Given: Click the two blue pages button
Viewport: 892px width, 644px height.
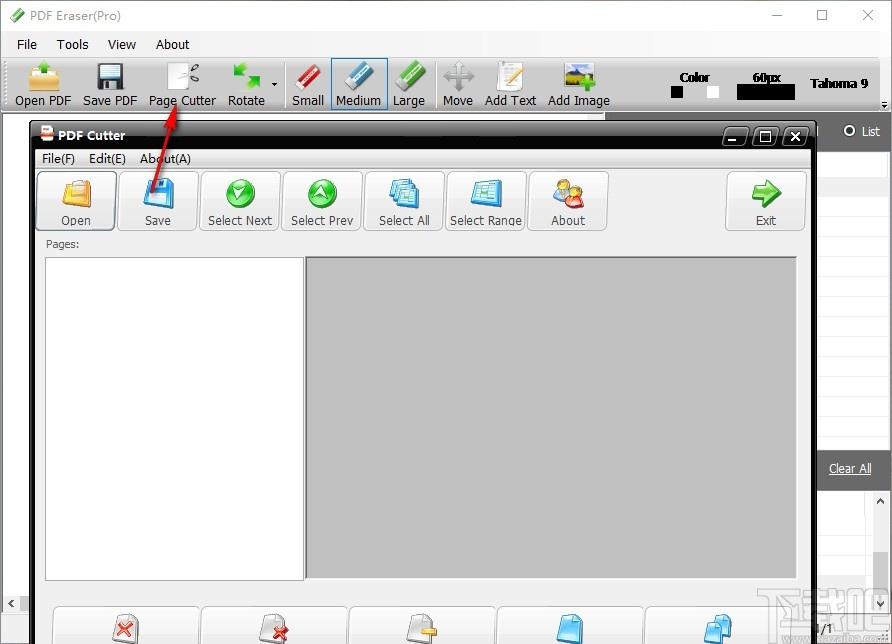Looking at the screenshot, I should coord(717,626).
